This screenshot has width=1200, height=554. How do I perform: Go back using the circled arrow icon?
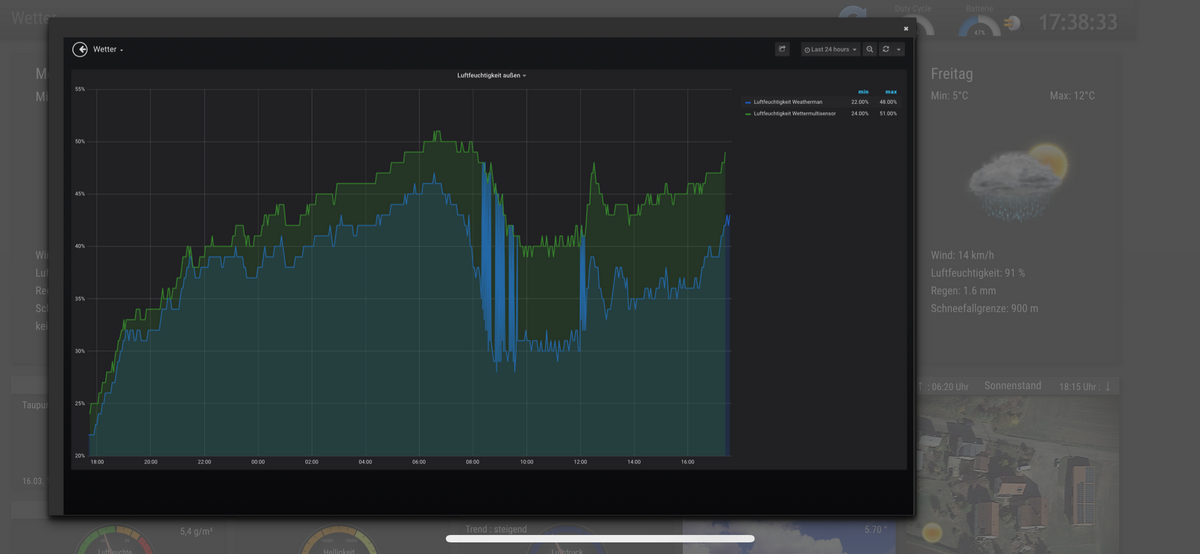click(x=80, y=49)
